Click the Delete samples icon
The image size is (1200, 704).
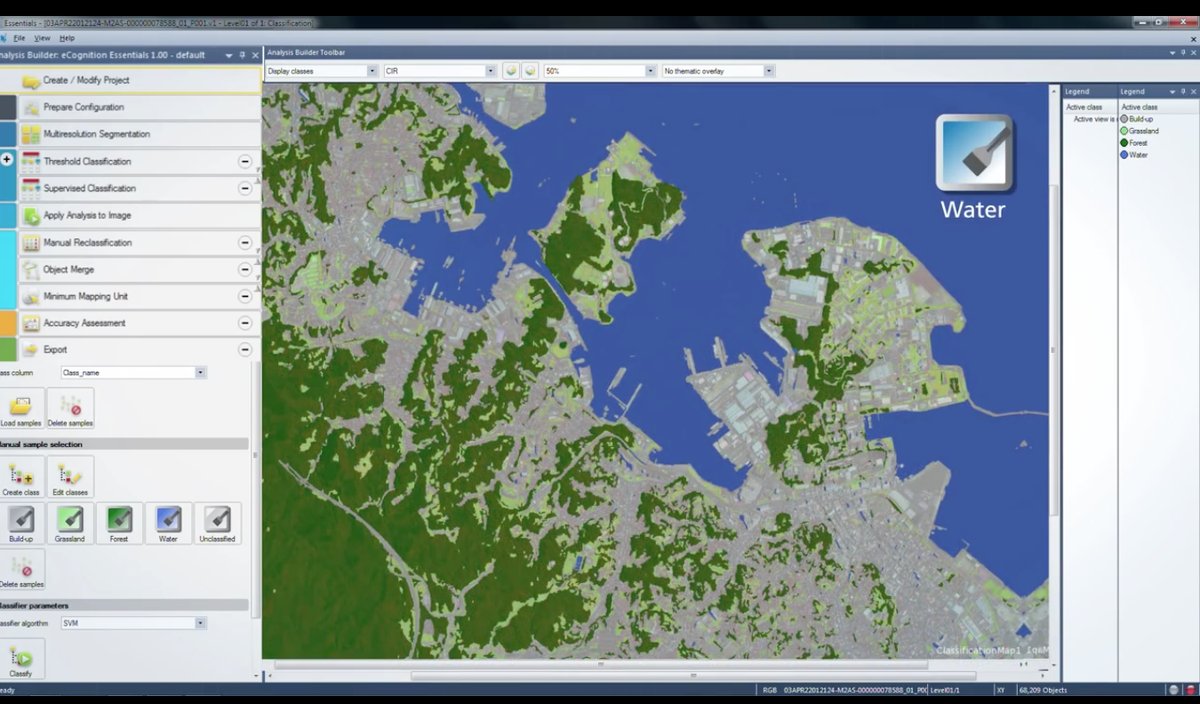point(70,405)
